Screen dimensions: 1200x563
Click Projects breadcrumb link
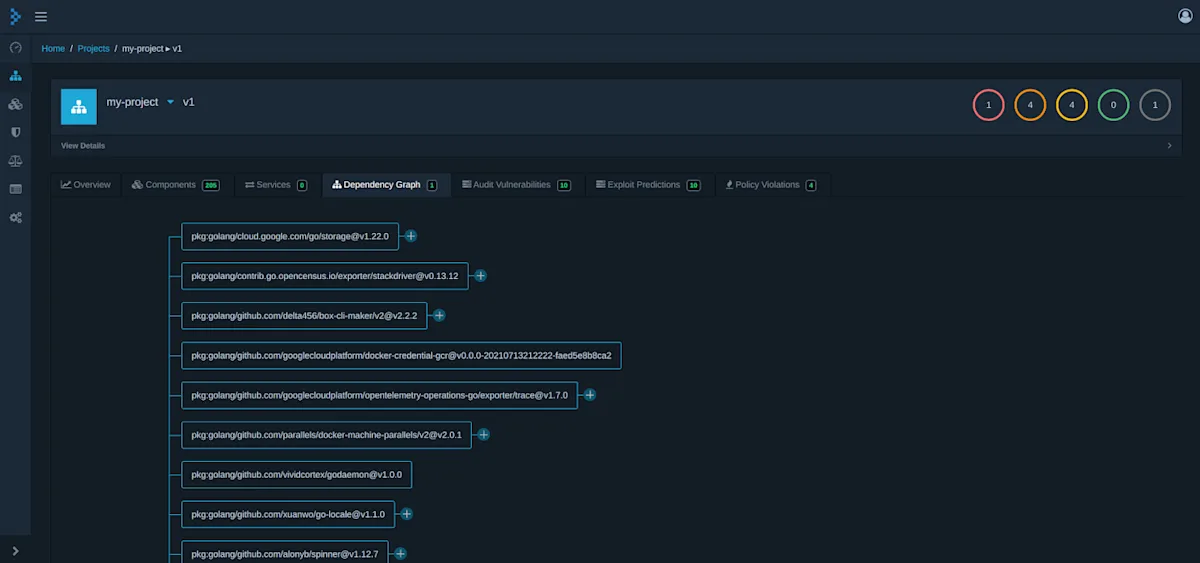click(93, 48)
